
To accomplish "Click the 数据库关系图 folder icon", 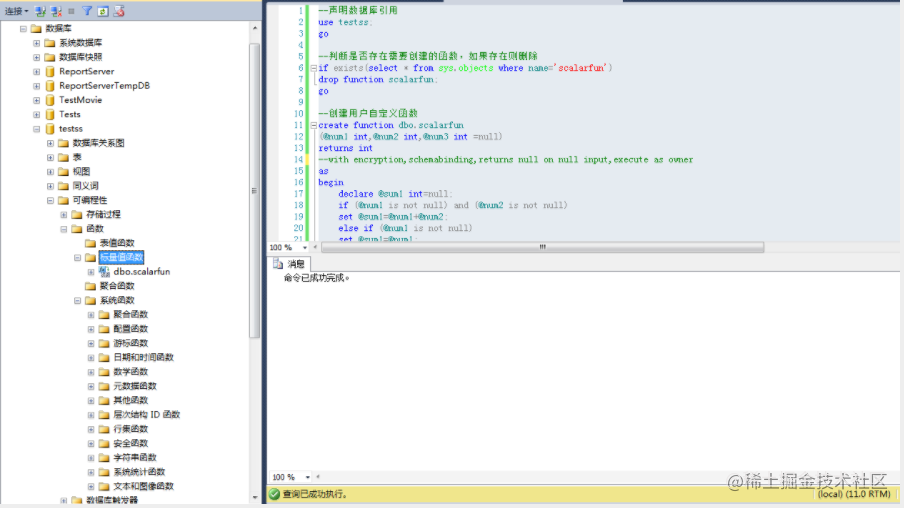I will 63,143.
